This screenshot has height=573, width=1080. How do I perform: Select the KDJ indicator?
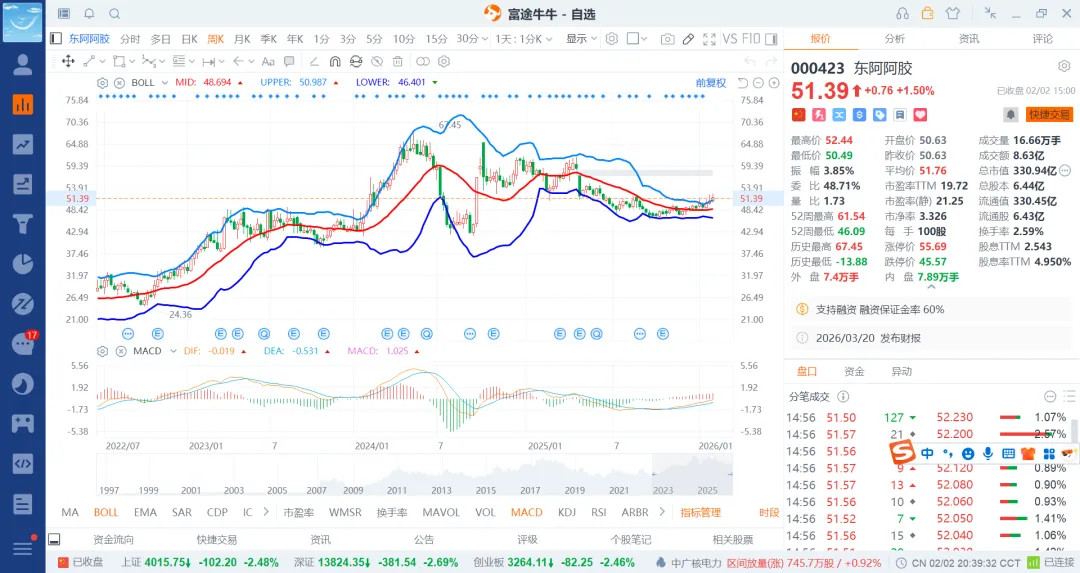[567, 512]
